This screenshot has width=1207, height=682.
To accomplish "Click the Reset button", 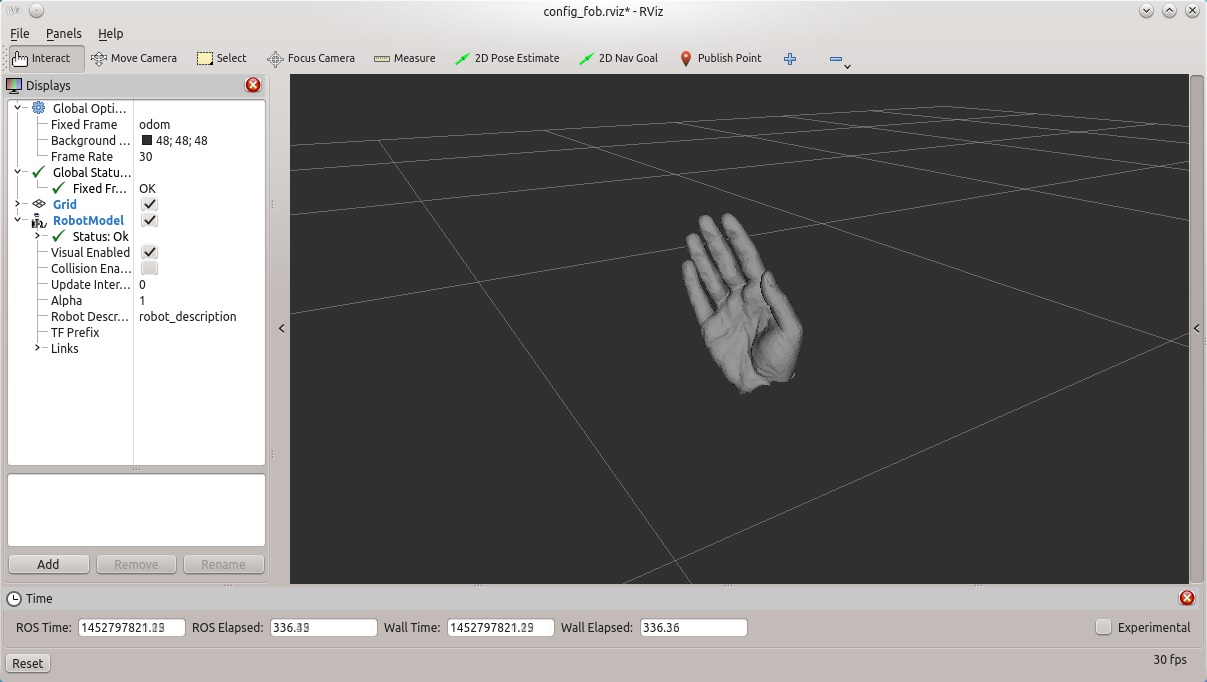I will pyautogui.click(x=28, y=663).
